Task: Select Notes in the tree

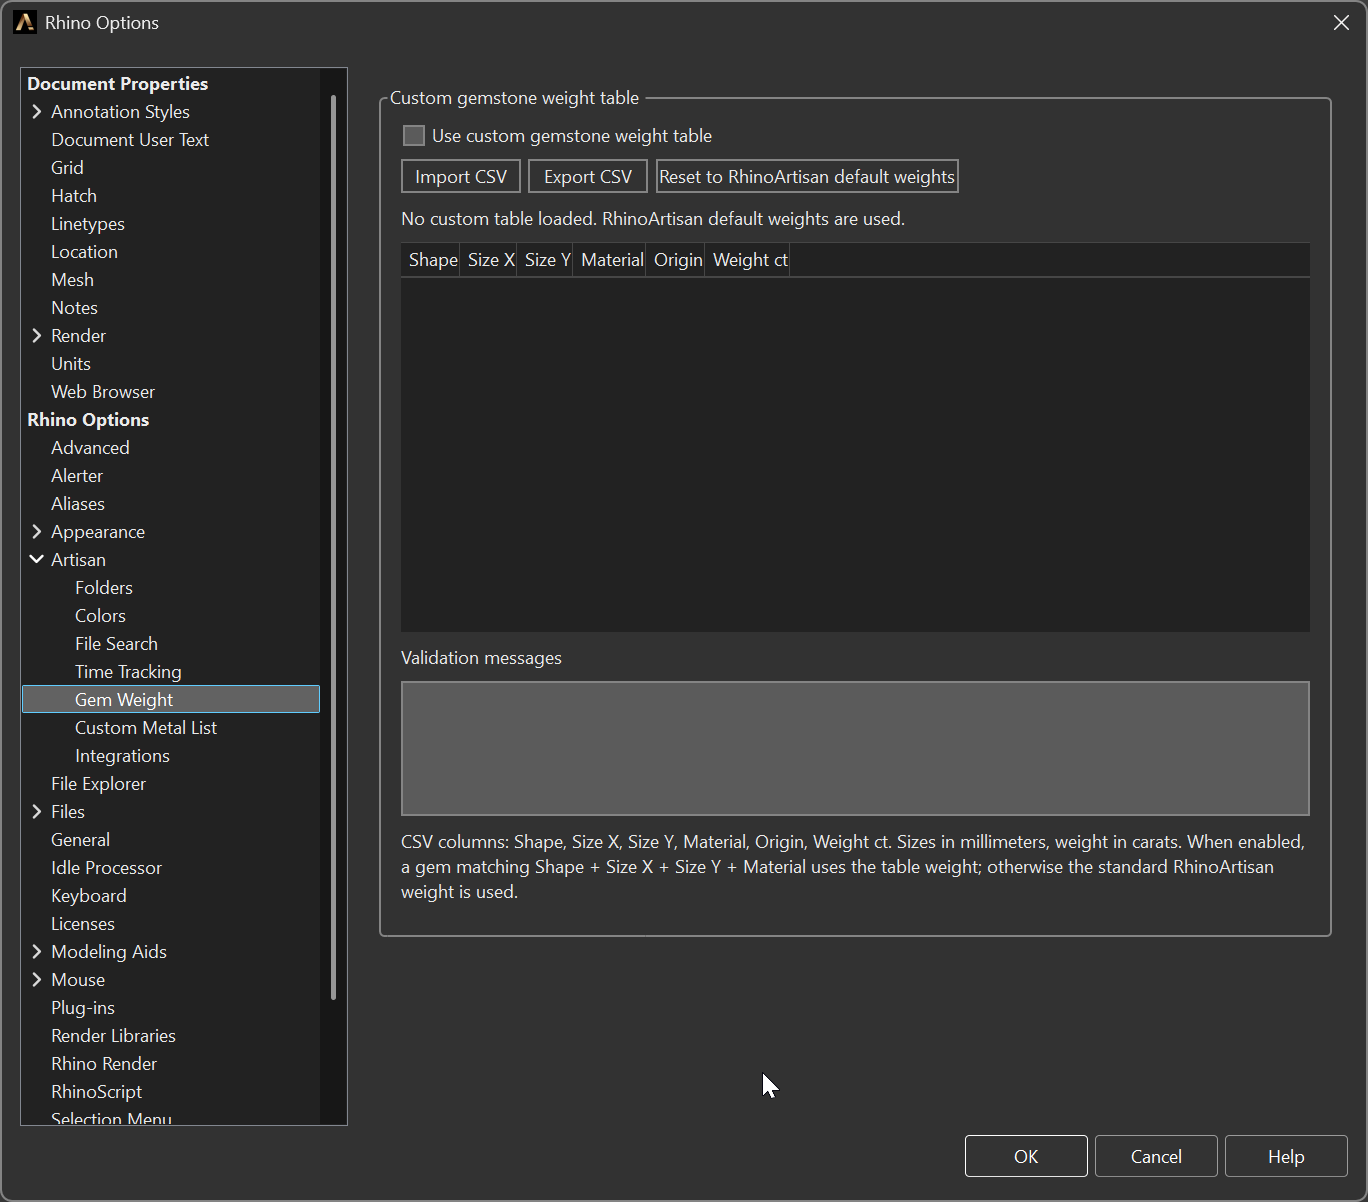Action: pos(74,307)
